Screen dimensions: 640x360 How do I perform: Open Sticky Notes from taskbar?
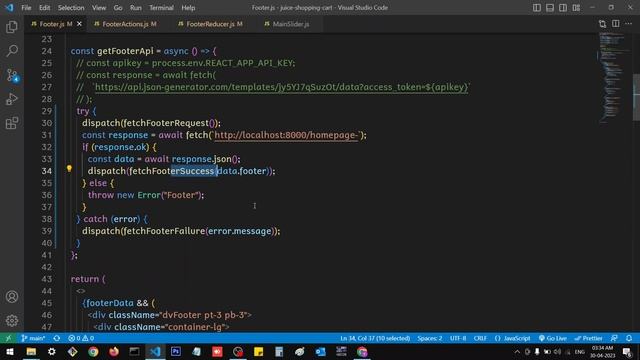(258, 352)
